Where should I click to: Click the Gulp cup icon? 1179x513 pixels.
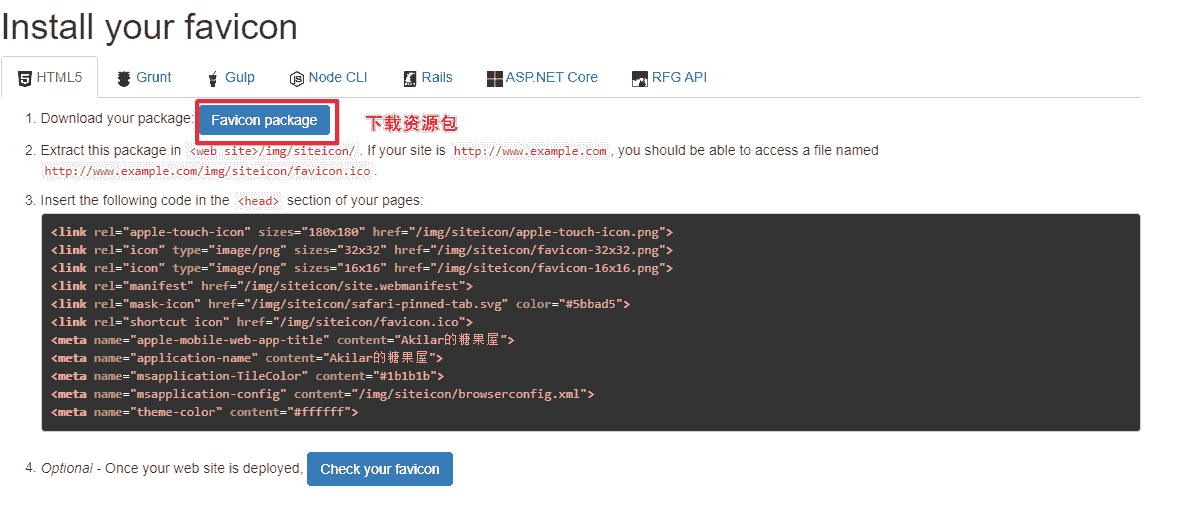pyautogui.click(x=213, y=78)
